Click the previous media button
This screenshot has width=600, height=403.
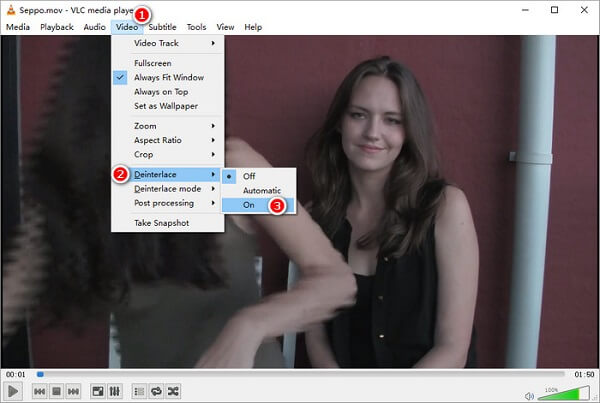pyautogui.click(x=39, y=391)
